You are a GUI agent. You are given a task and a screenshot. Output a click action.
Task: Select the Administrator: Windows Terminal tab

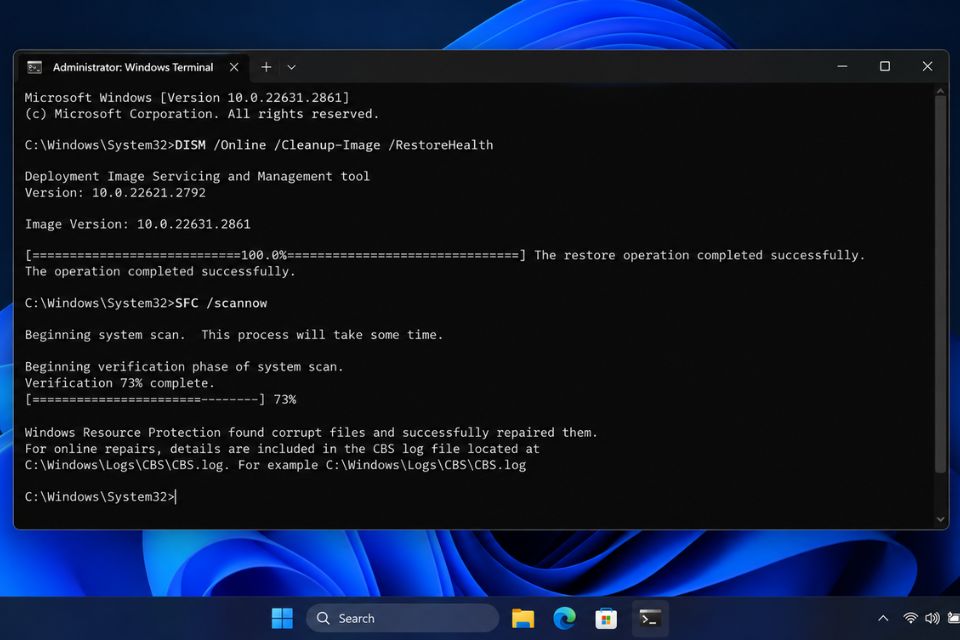click(x=133, y=67)
